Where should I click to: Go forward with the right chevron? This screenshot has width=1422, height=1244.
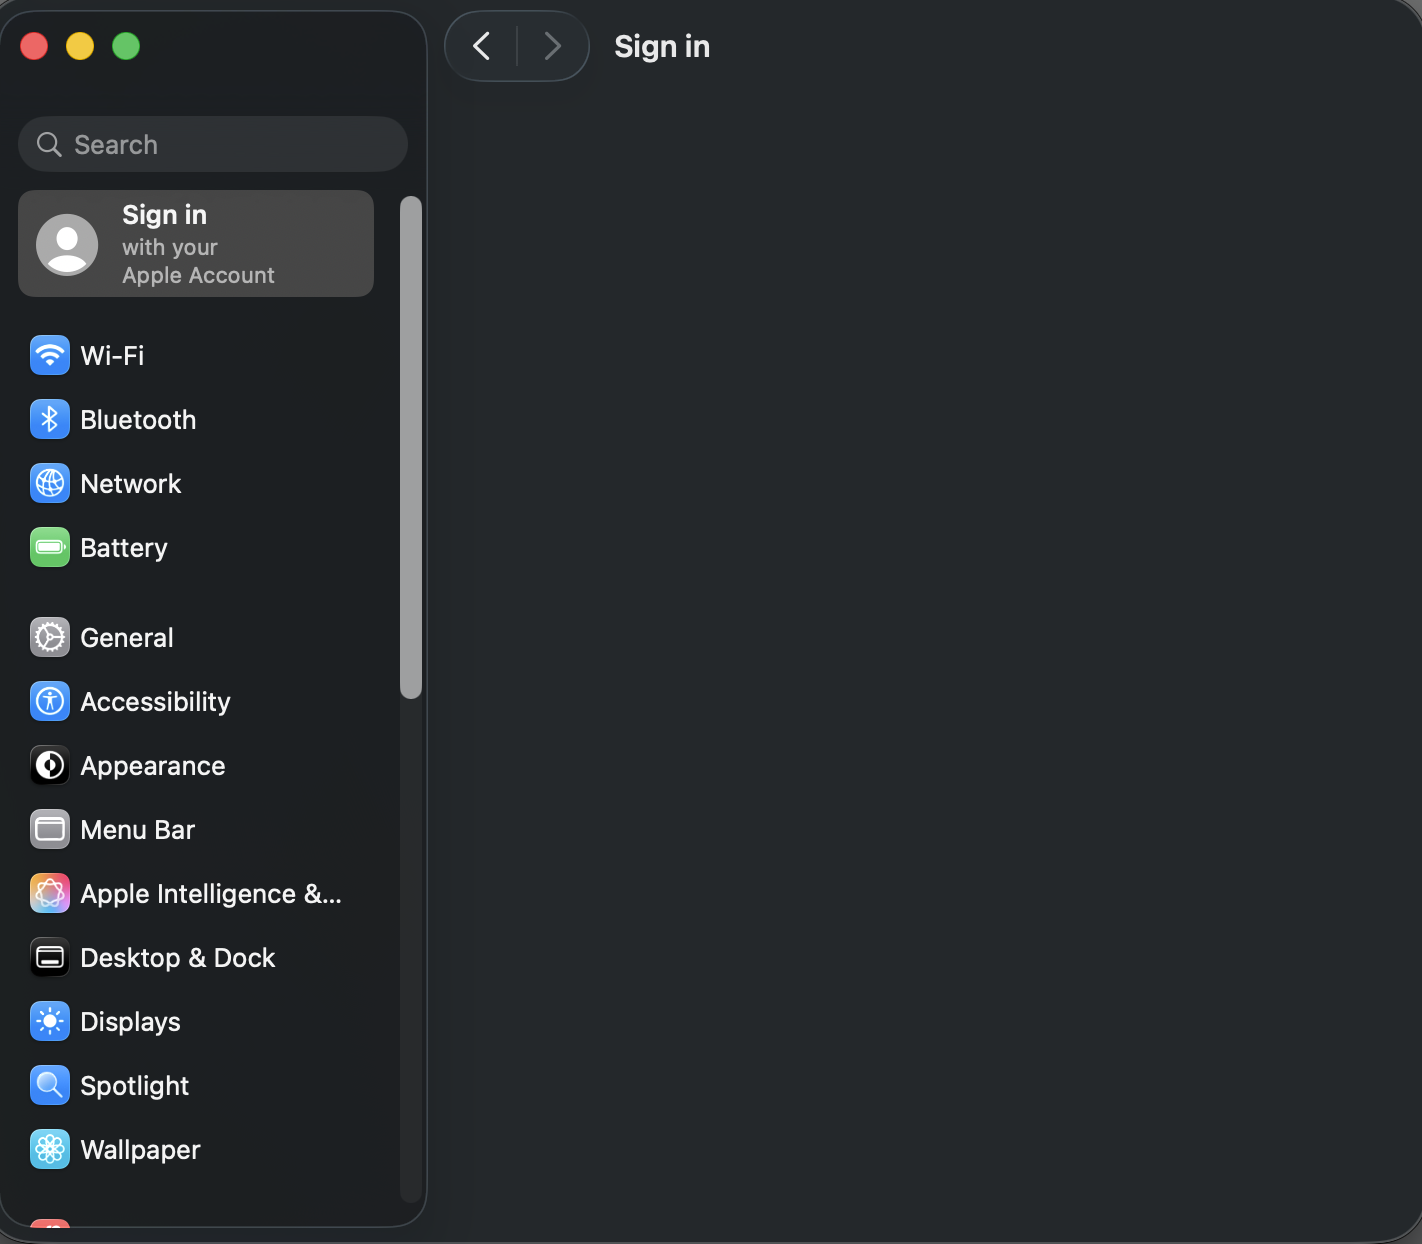coord(552,46)
